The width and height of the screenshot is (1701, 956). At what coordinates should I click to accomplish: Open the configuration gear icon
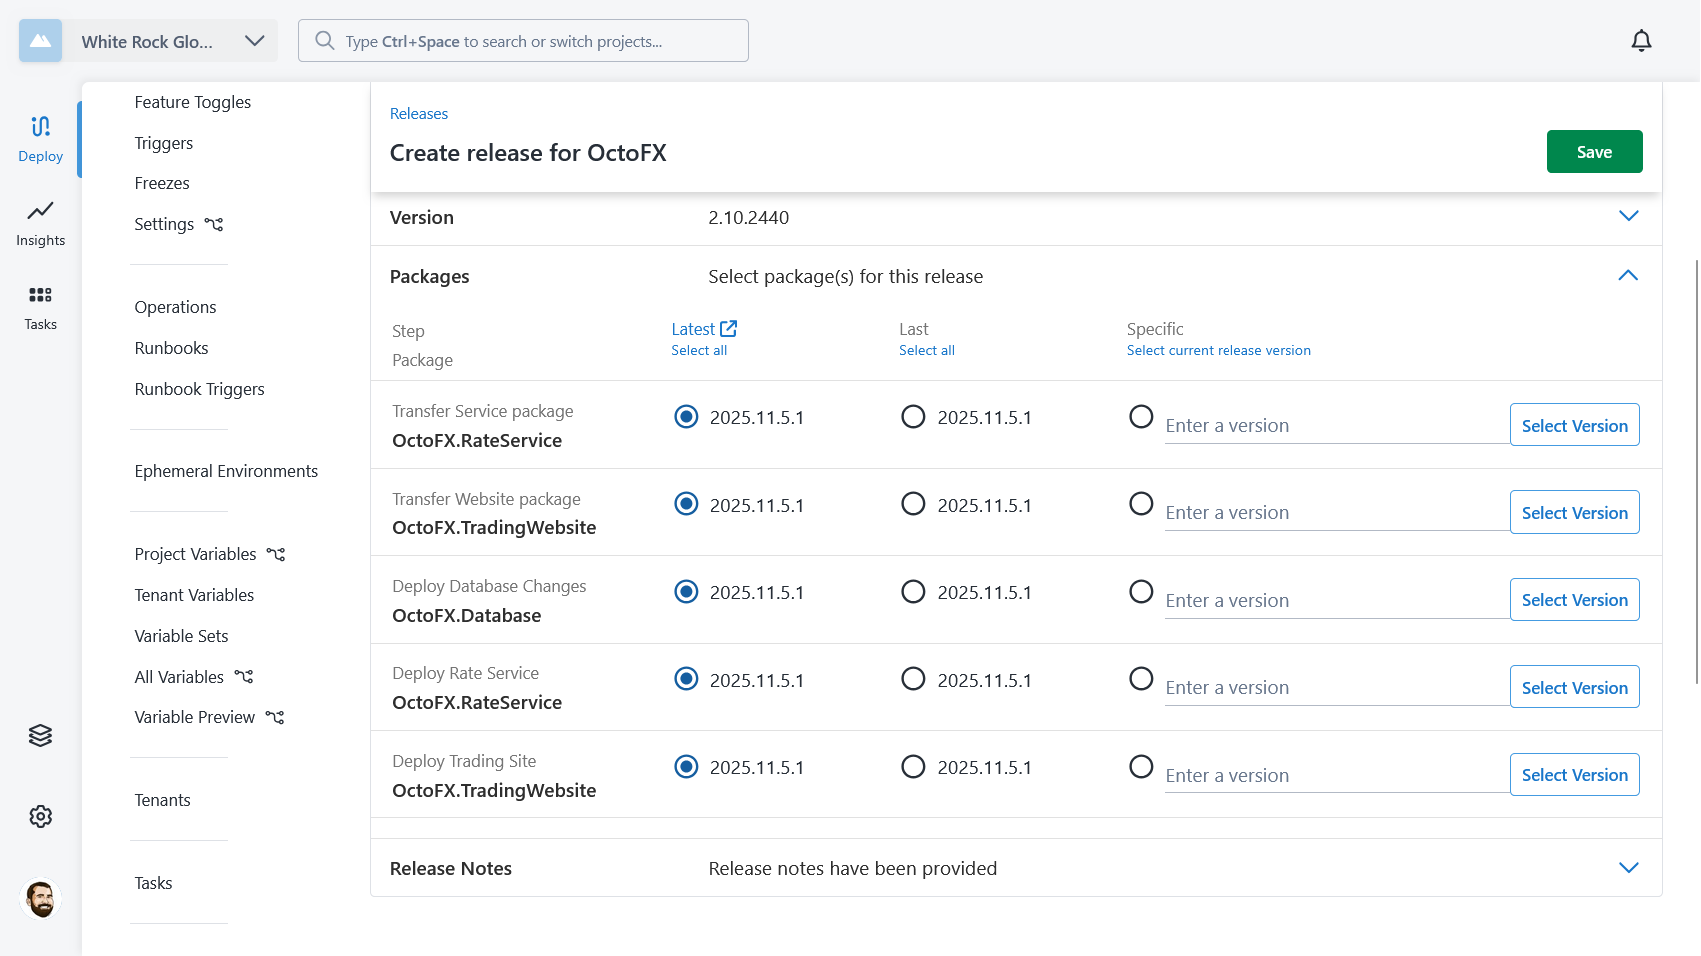click(40, 816)
